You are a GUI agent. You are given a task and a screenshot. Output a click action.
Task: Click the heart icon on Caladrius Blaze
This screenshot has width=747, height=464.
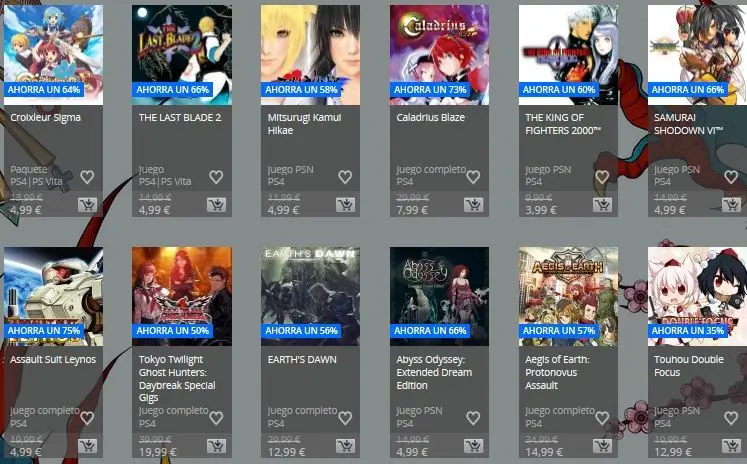point(473,177)
